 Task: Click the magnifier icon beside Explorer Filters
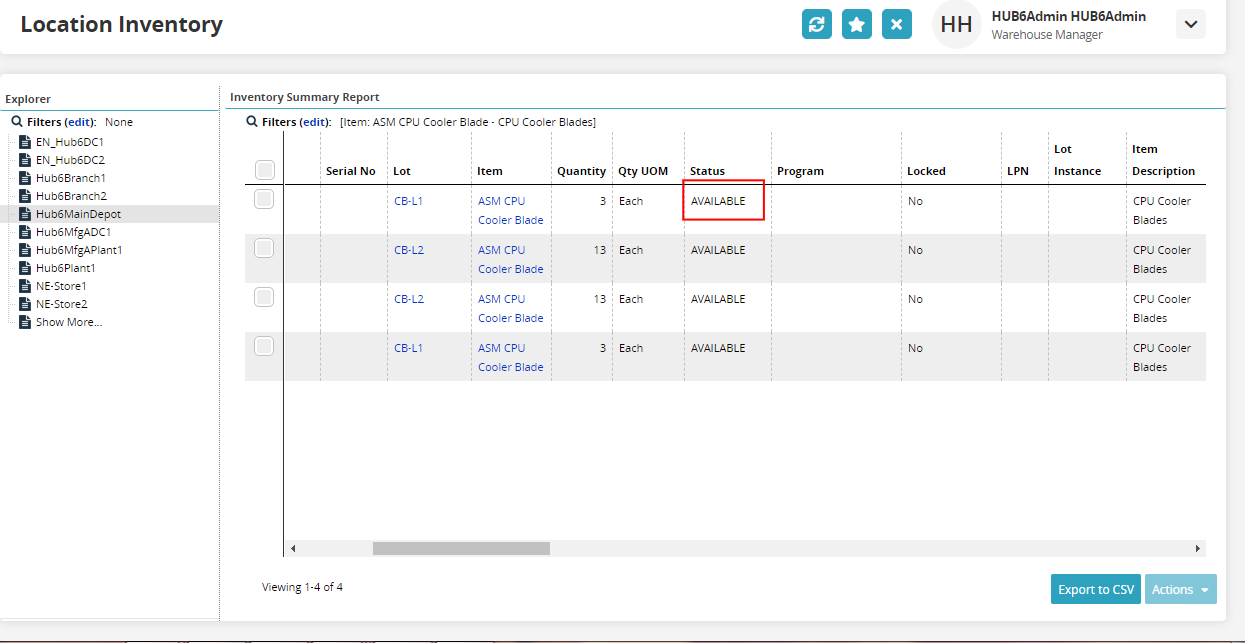(17, 122)
